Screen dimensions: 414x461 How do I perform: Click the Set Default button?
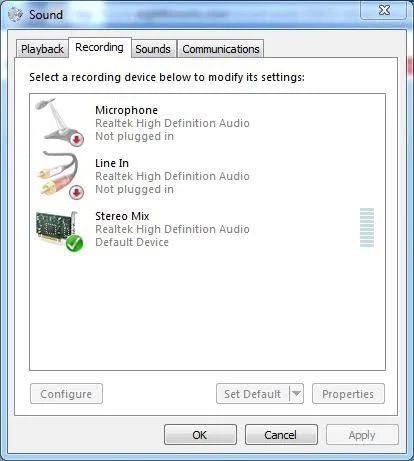(253, 394)
